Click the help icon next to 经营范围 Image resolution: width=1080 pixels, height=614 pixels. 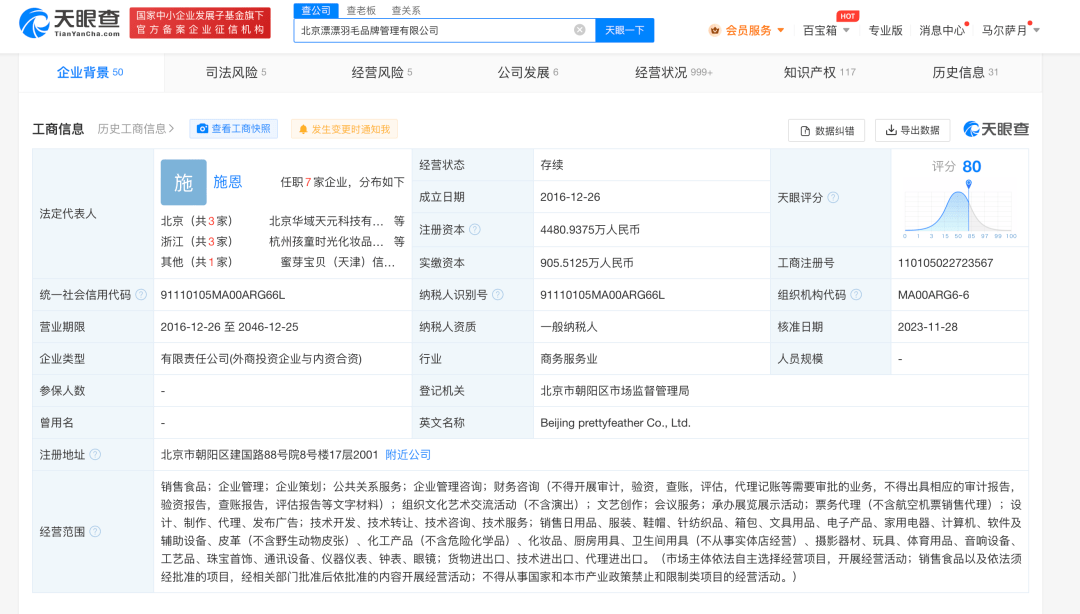click(x=95, y=531)
